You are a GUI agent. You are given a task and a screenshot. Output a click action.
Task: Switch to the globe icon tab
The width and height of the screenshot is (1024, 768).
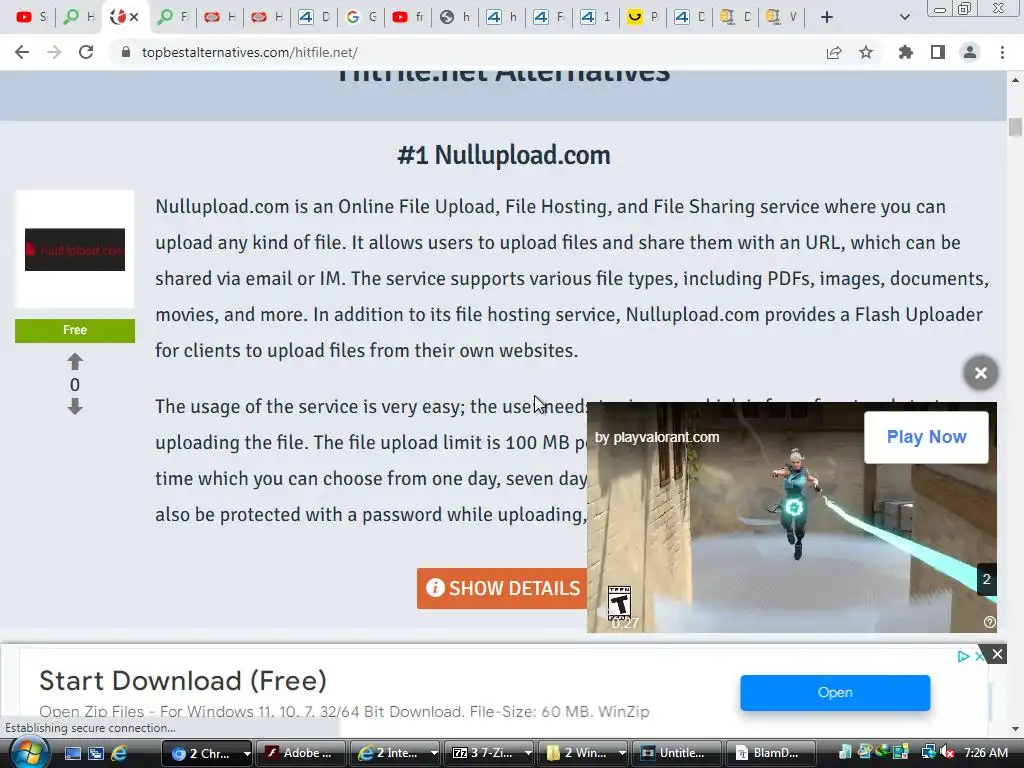[x=455, y=17]
